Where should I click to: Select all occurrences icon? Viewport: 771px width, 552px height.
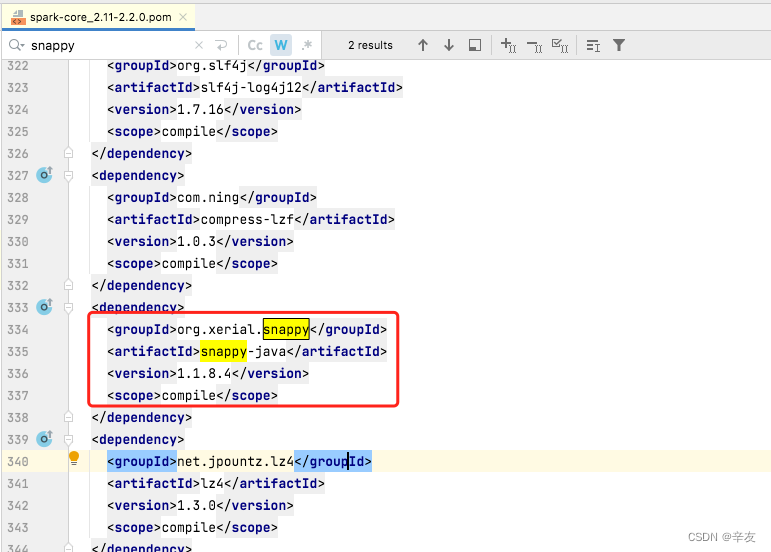[560, 46]
